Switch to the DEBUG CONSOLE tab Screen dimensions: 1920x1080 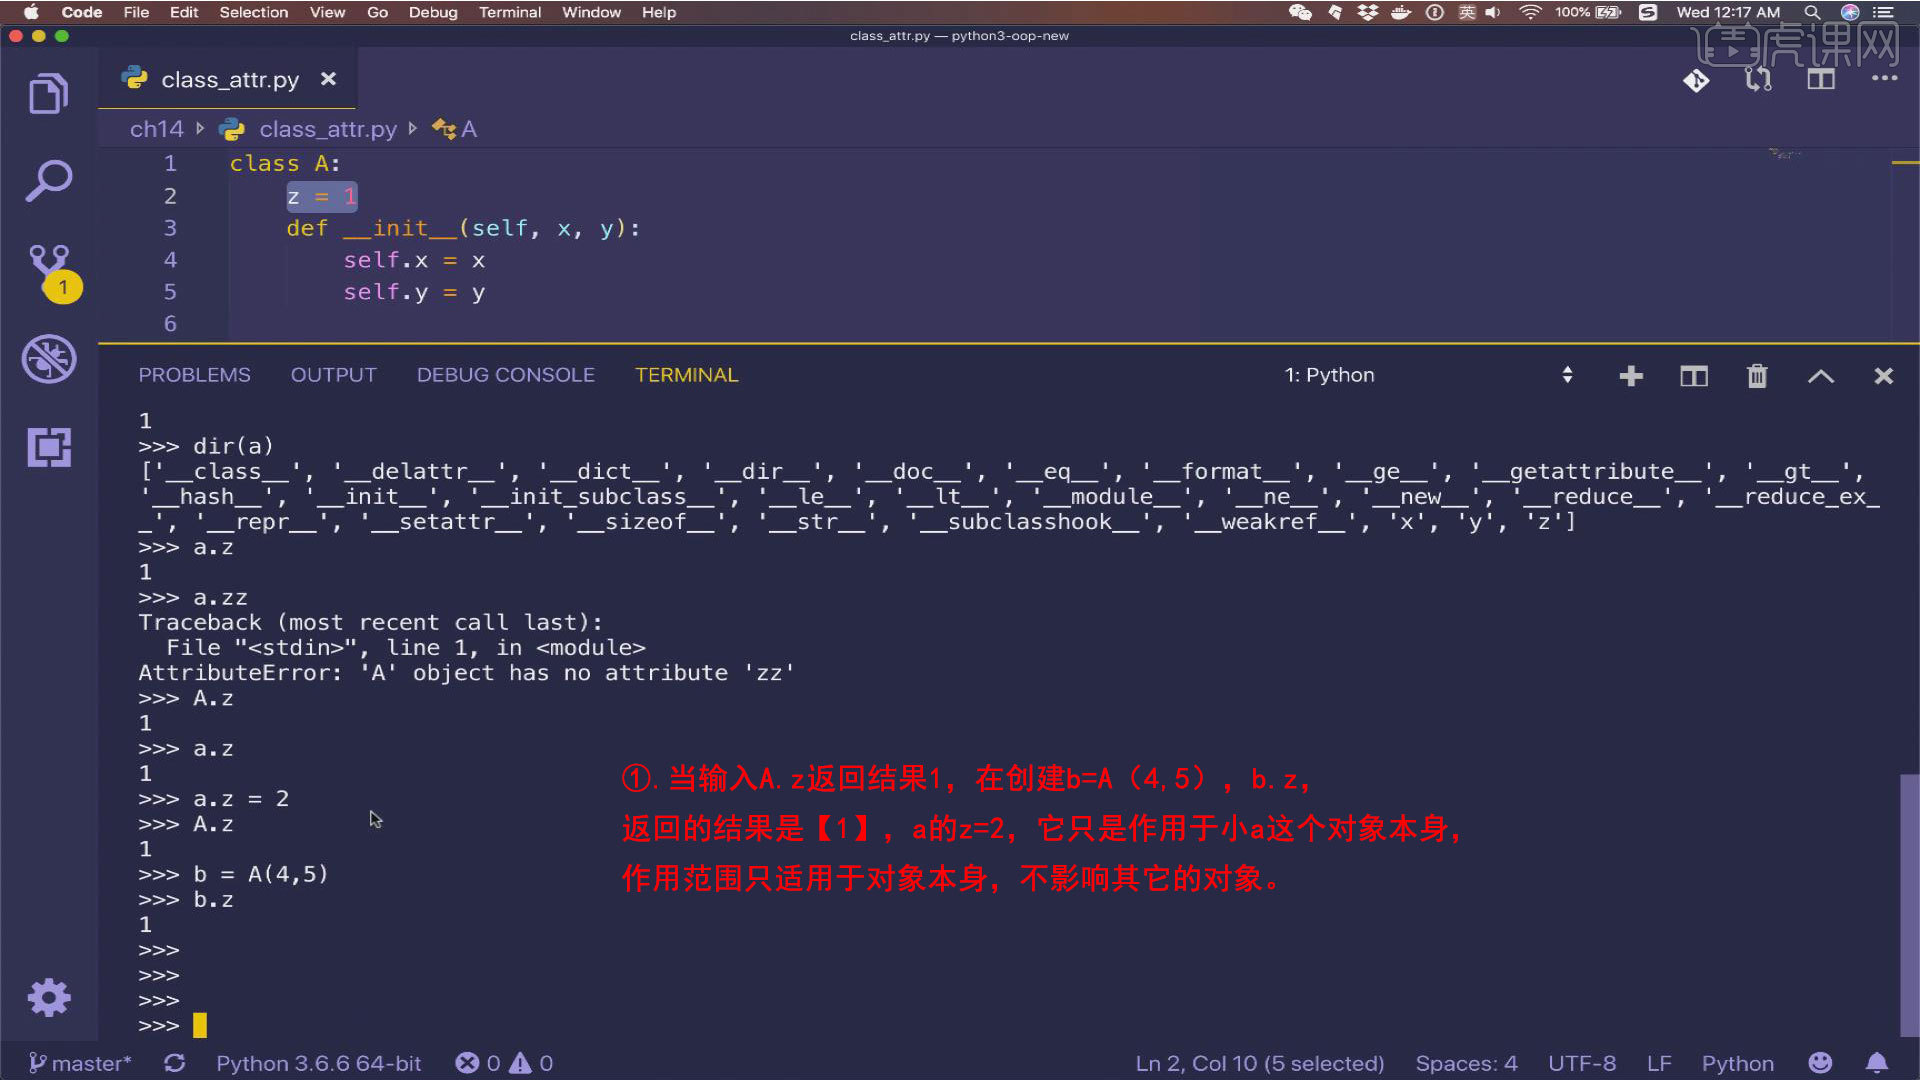505,374
